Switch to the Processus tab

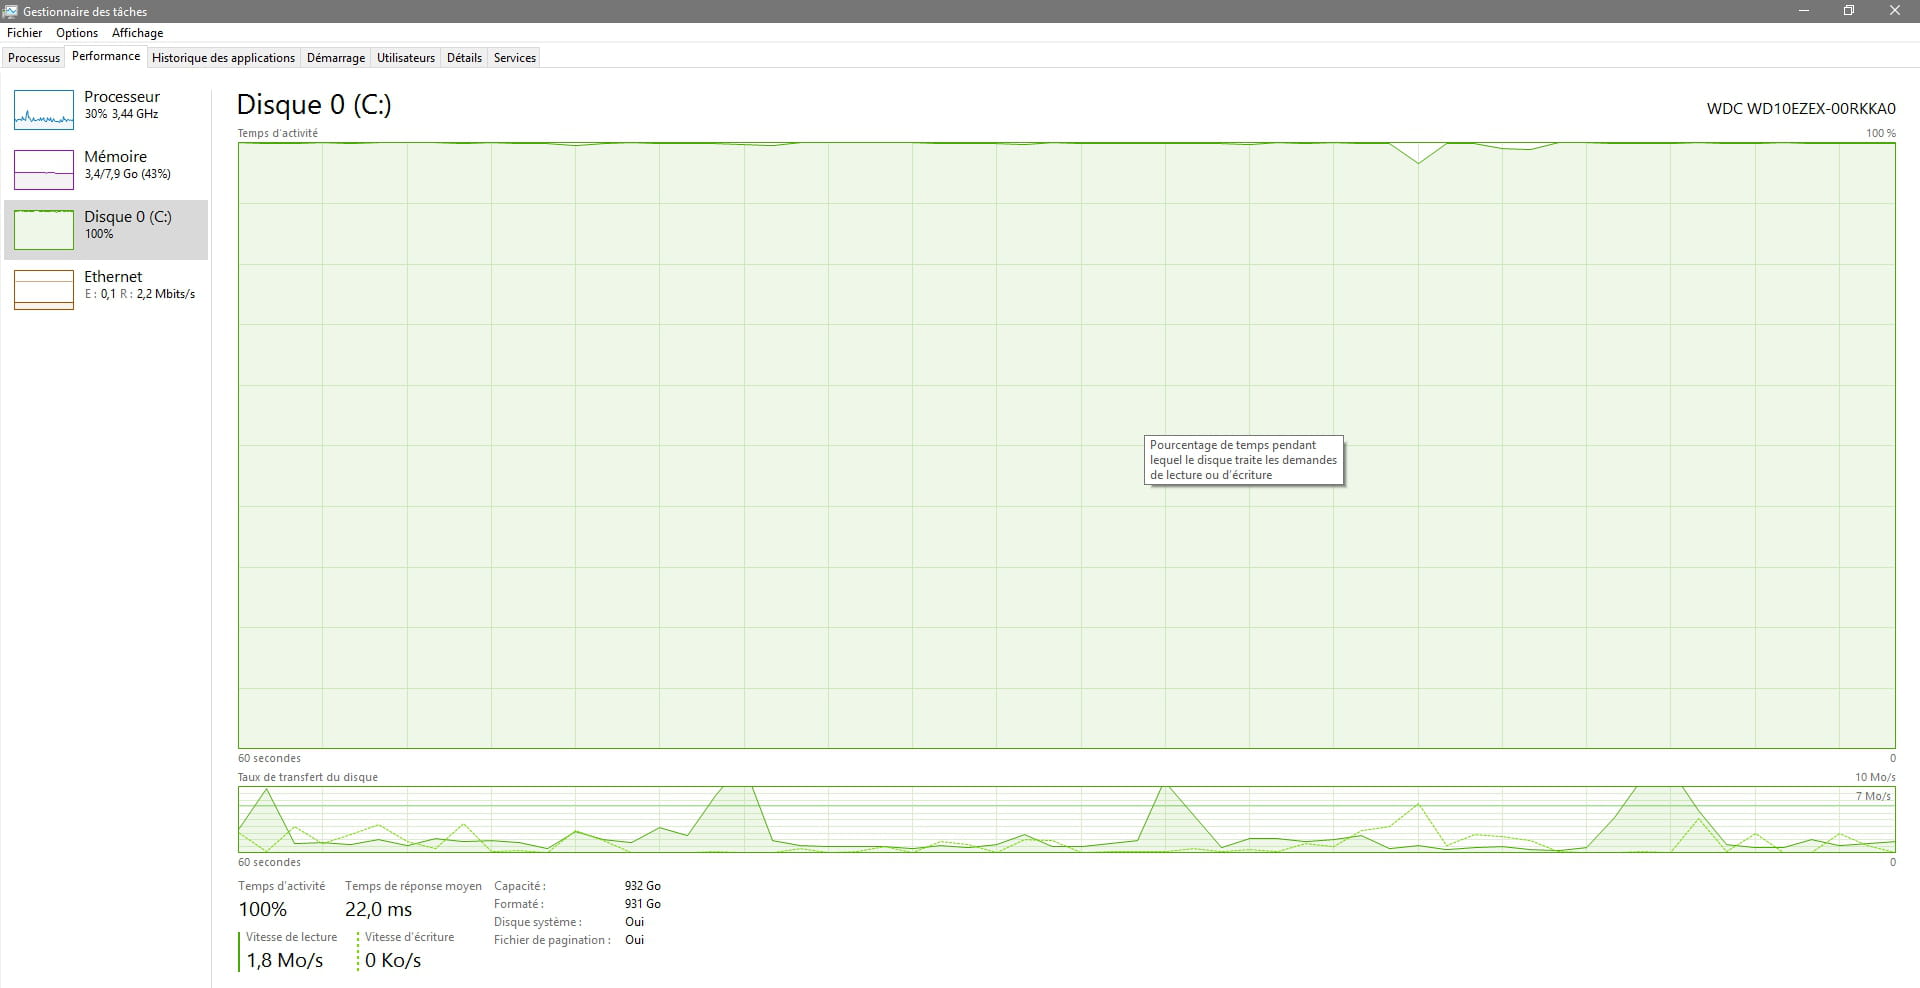pos(34,58)
